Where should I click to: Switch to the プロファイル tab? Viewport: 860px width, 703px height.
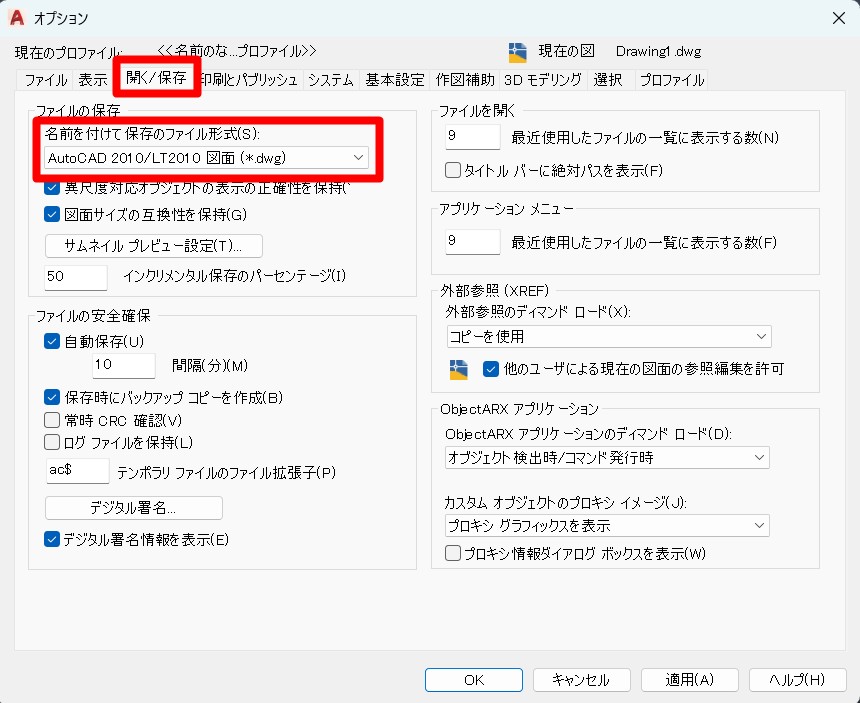point(671,80)
